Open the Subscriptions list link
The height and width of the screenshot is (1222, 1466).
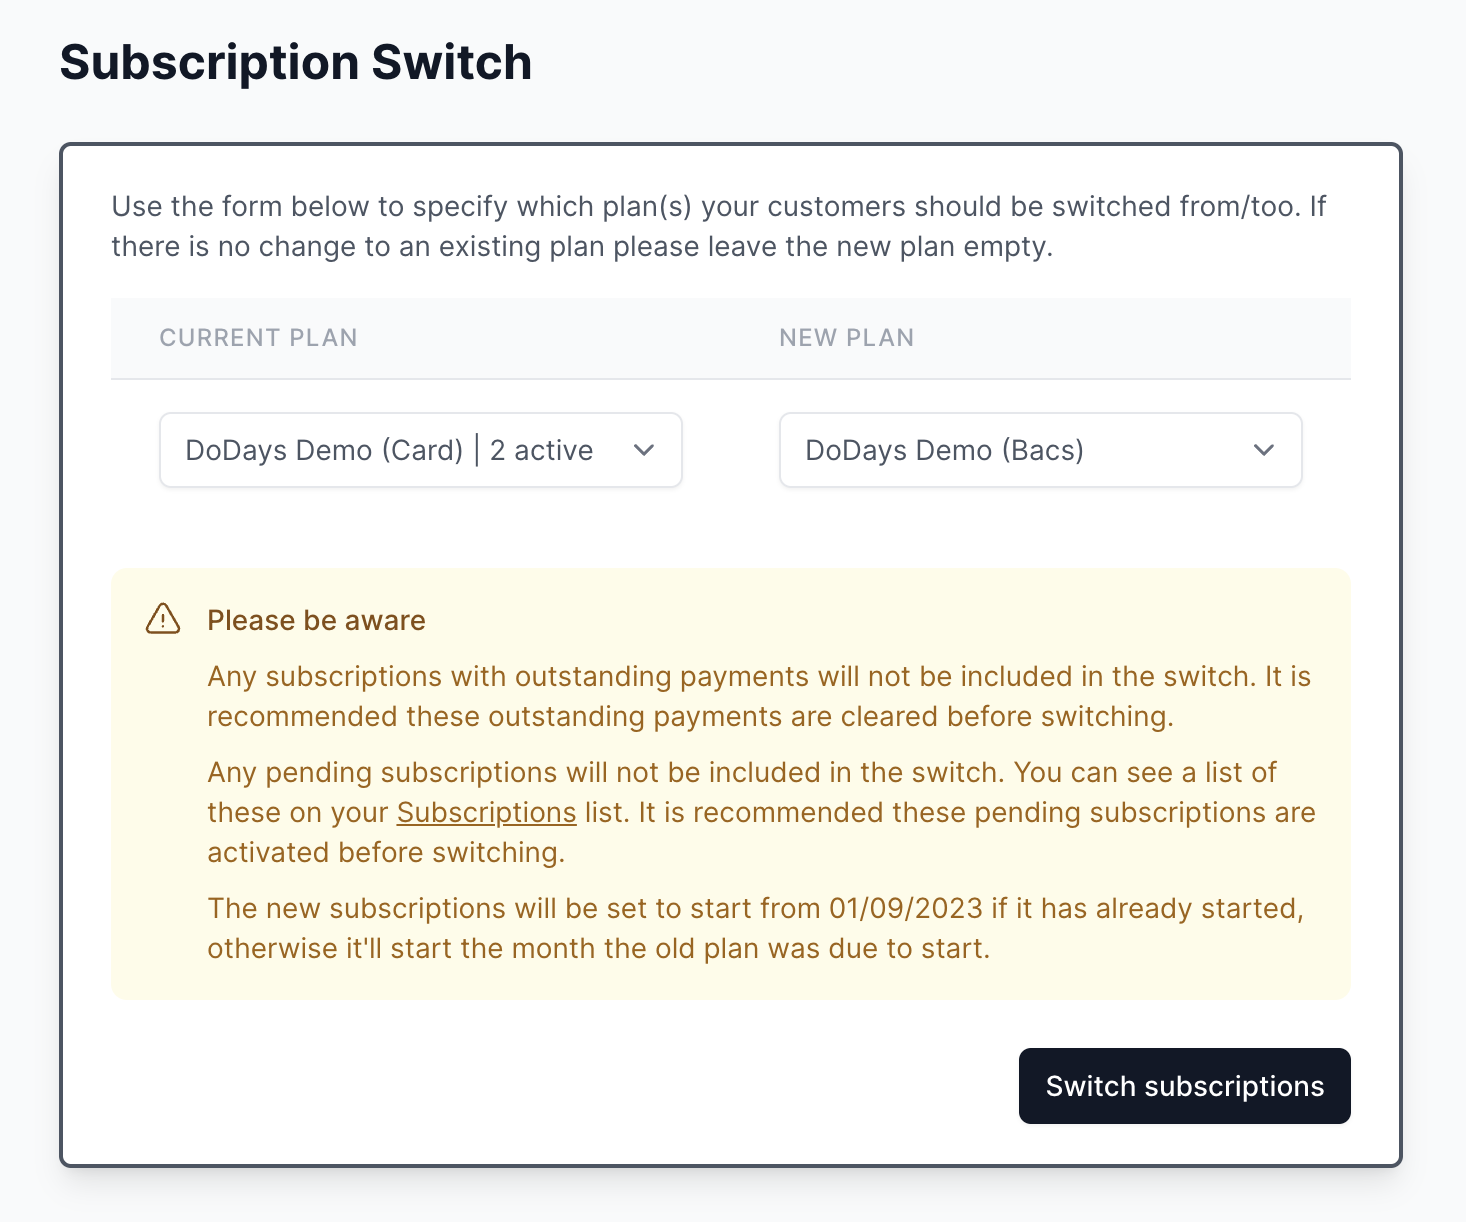[x=485, y=812]
